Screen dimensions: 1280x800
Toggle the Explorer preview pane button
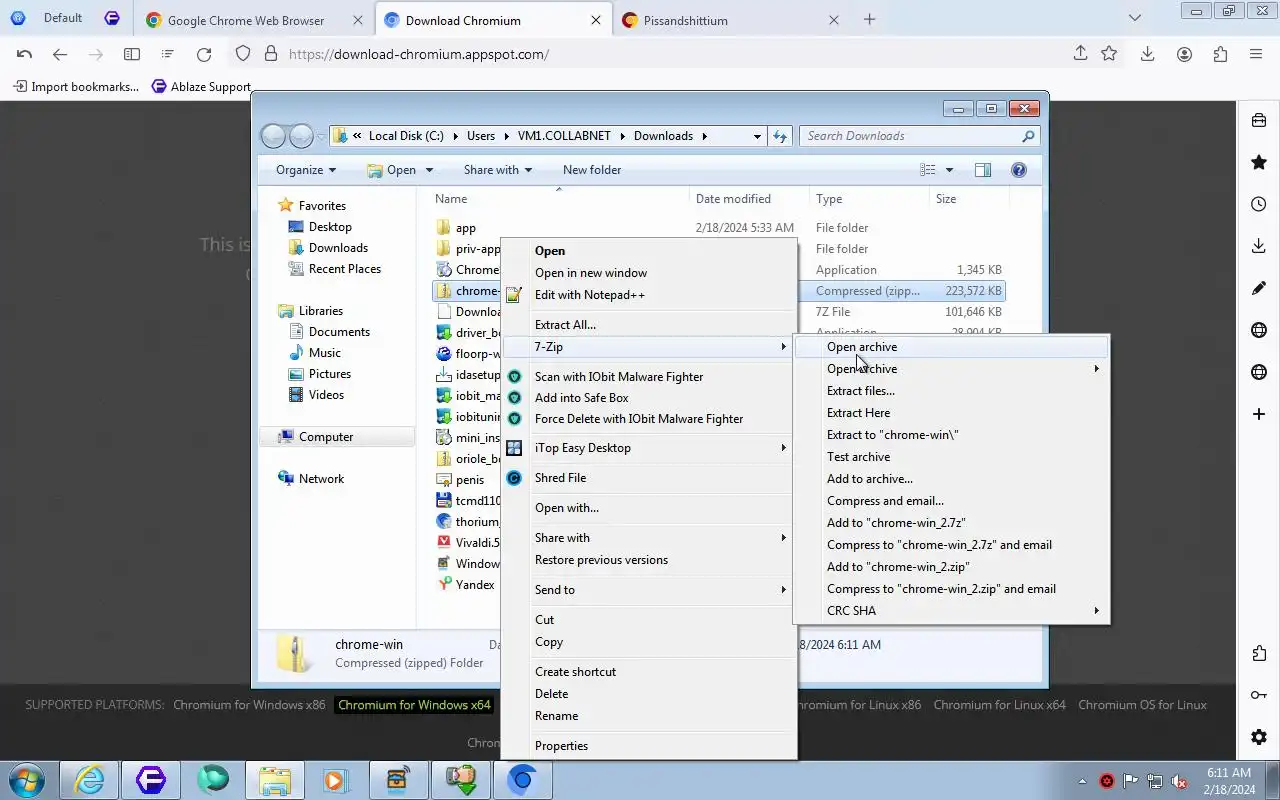(x=983, y=170)
